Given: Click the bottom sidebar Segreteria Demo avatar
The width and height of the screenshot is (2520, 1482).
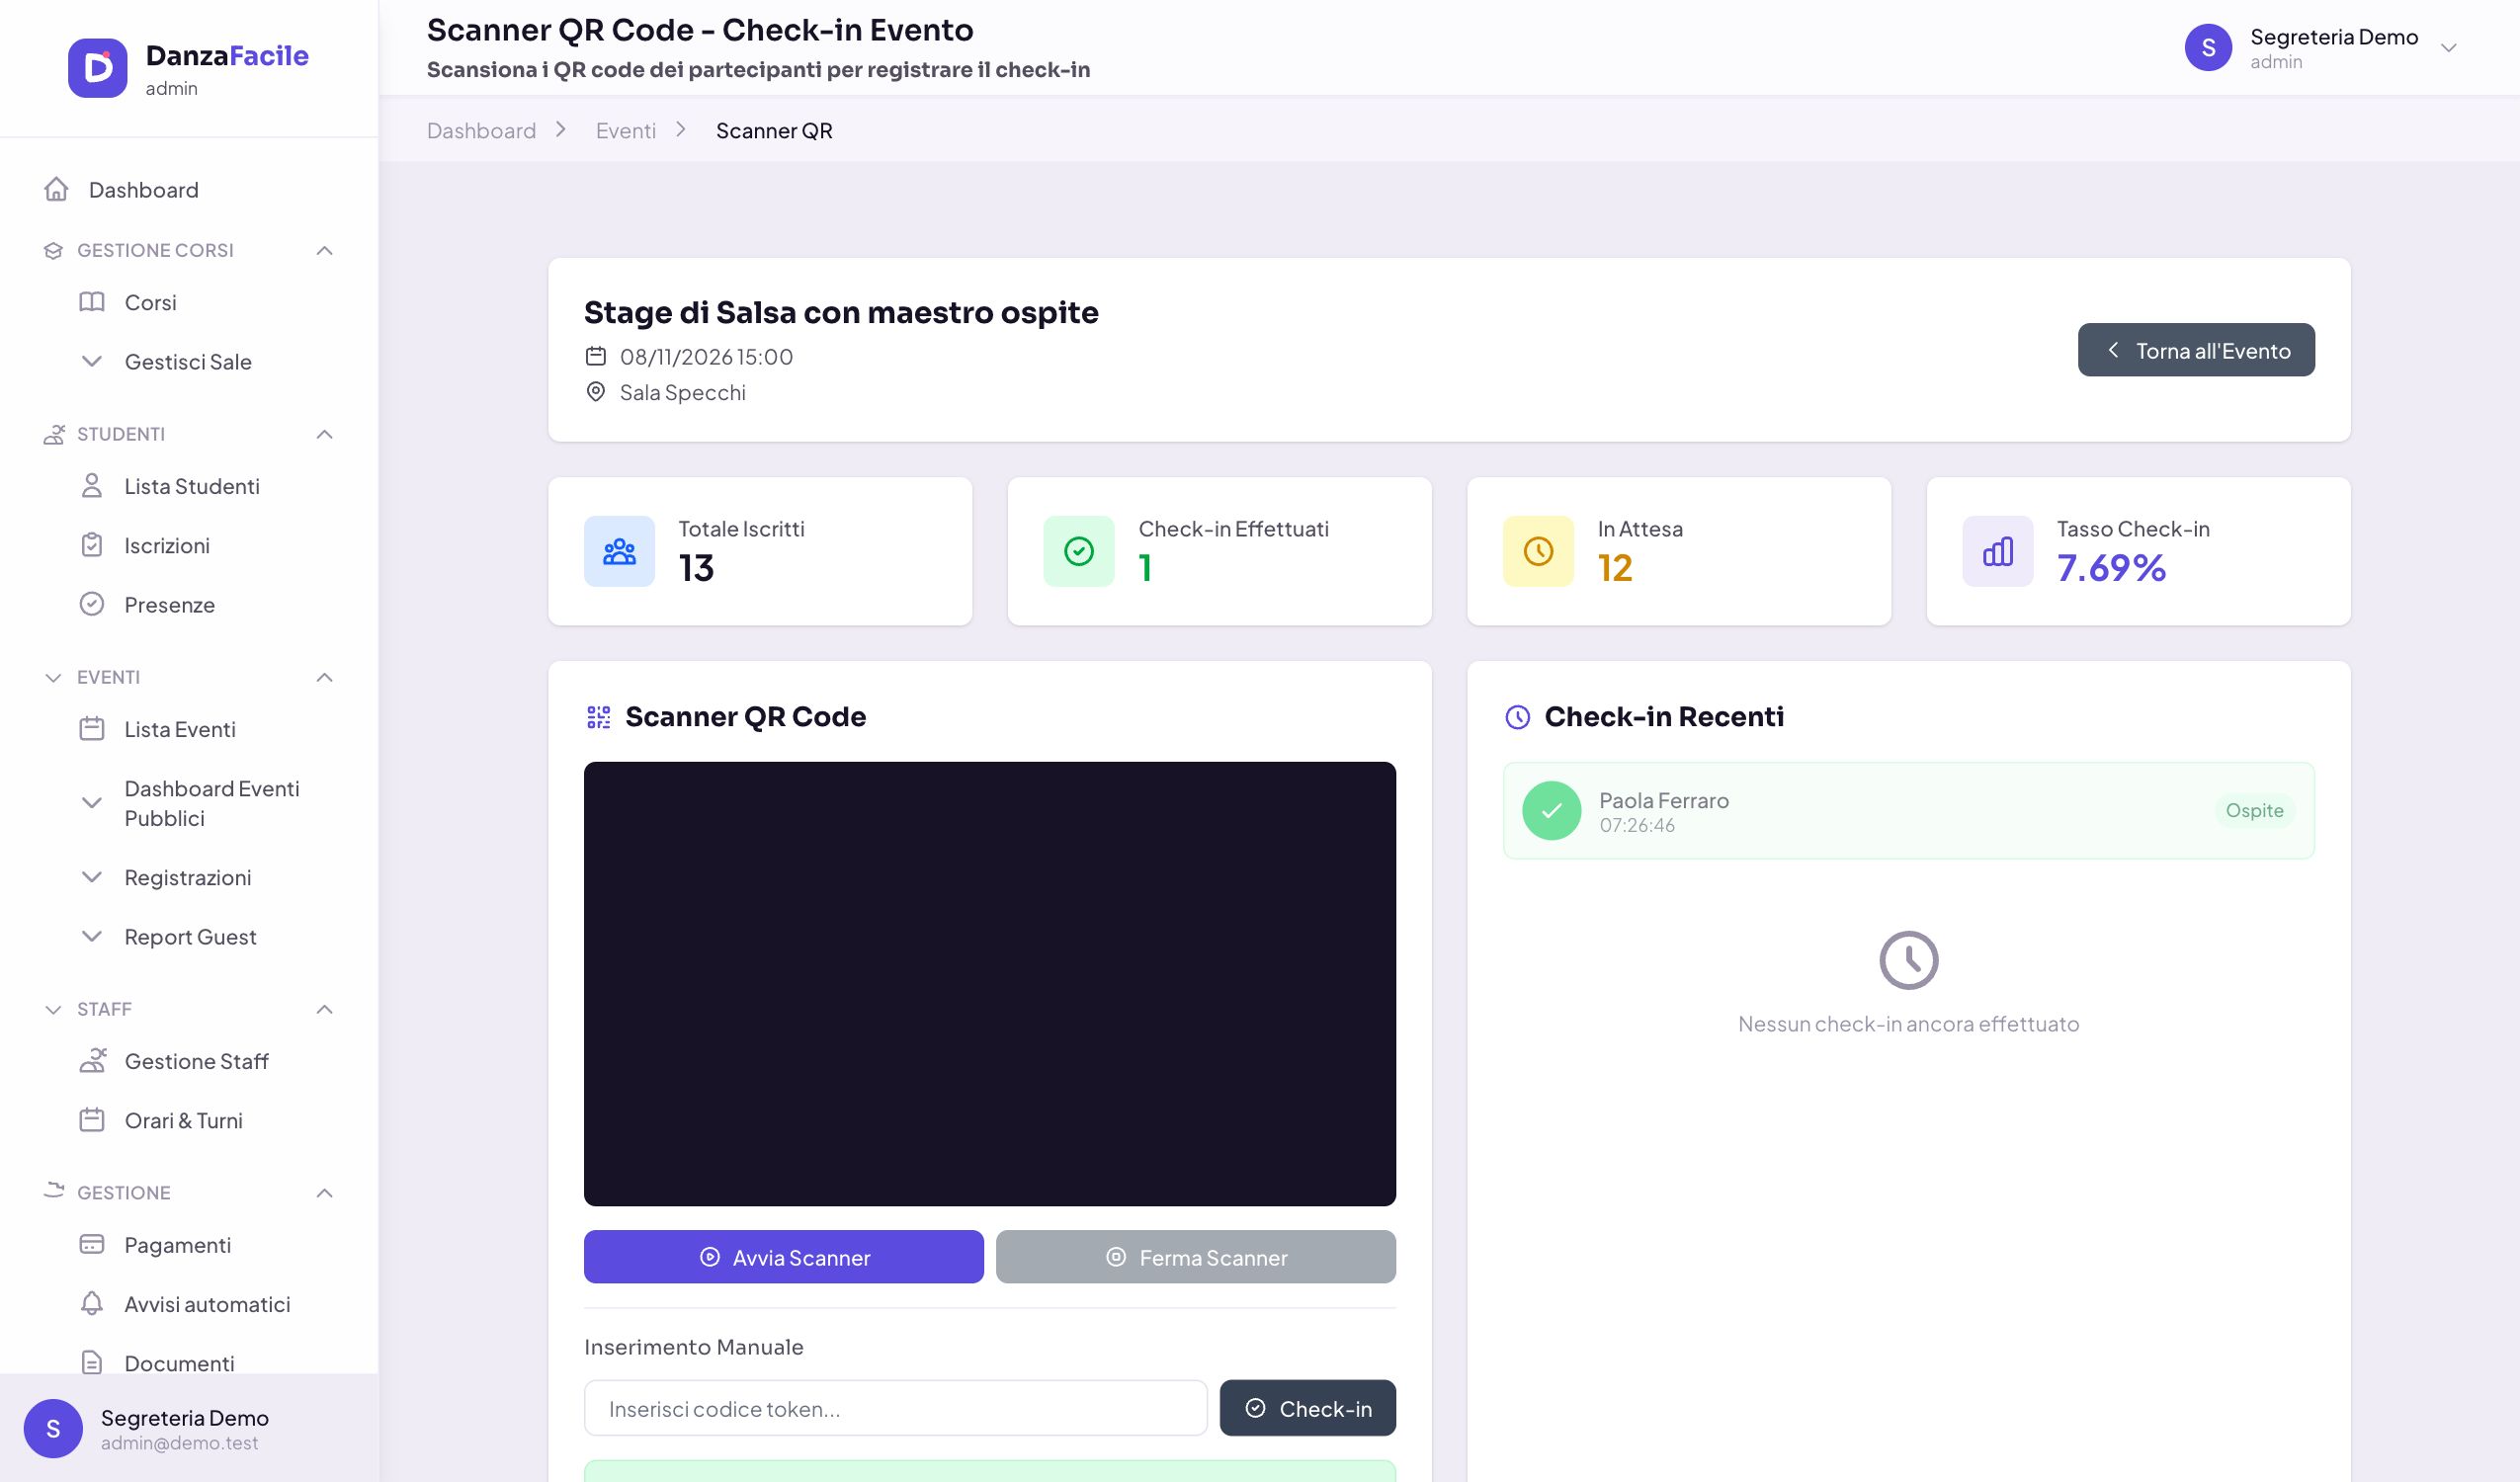Looking at the screenshot, I should click(53, 1429).
